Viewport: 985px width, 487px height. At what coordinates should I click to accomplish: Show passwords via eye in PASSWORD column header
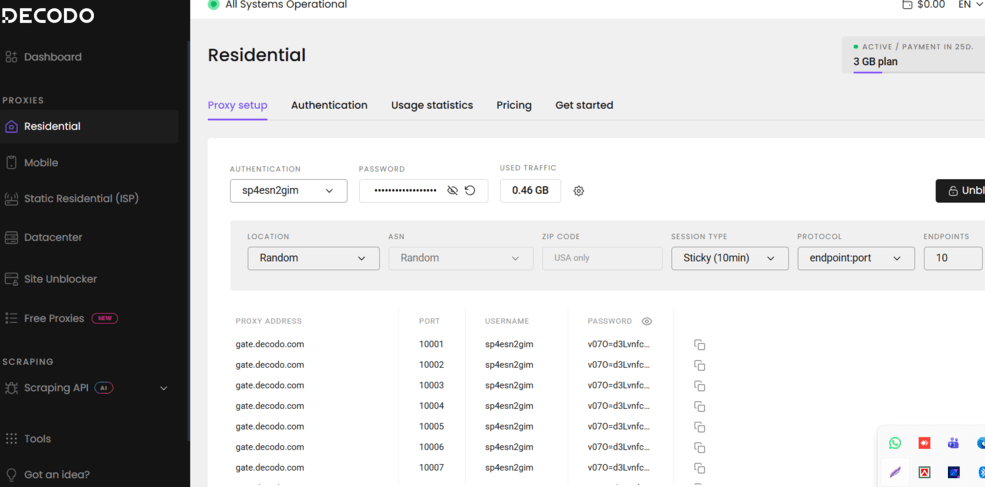tap(647, 321)
